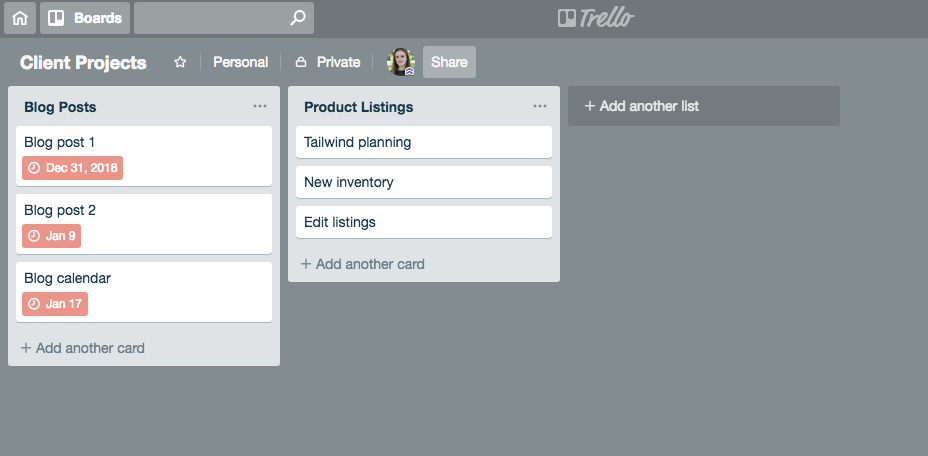Open the New inventory card
This screenshot has height=456, width=928.
(x=424, y=182)
